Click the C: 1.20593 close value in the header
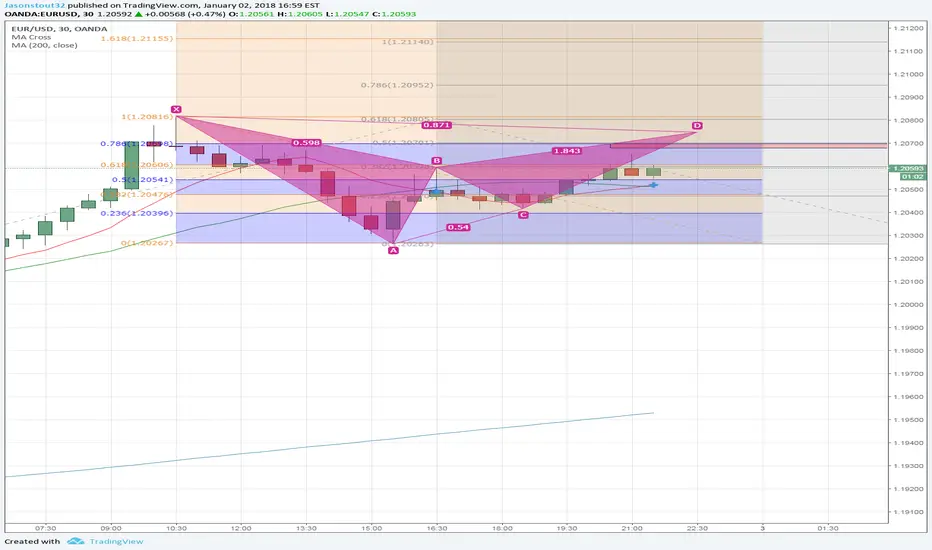Screen dimensions: 932x550 394,14
